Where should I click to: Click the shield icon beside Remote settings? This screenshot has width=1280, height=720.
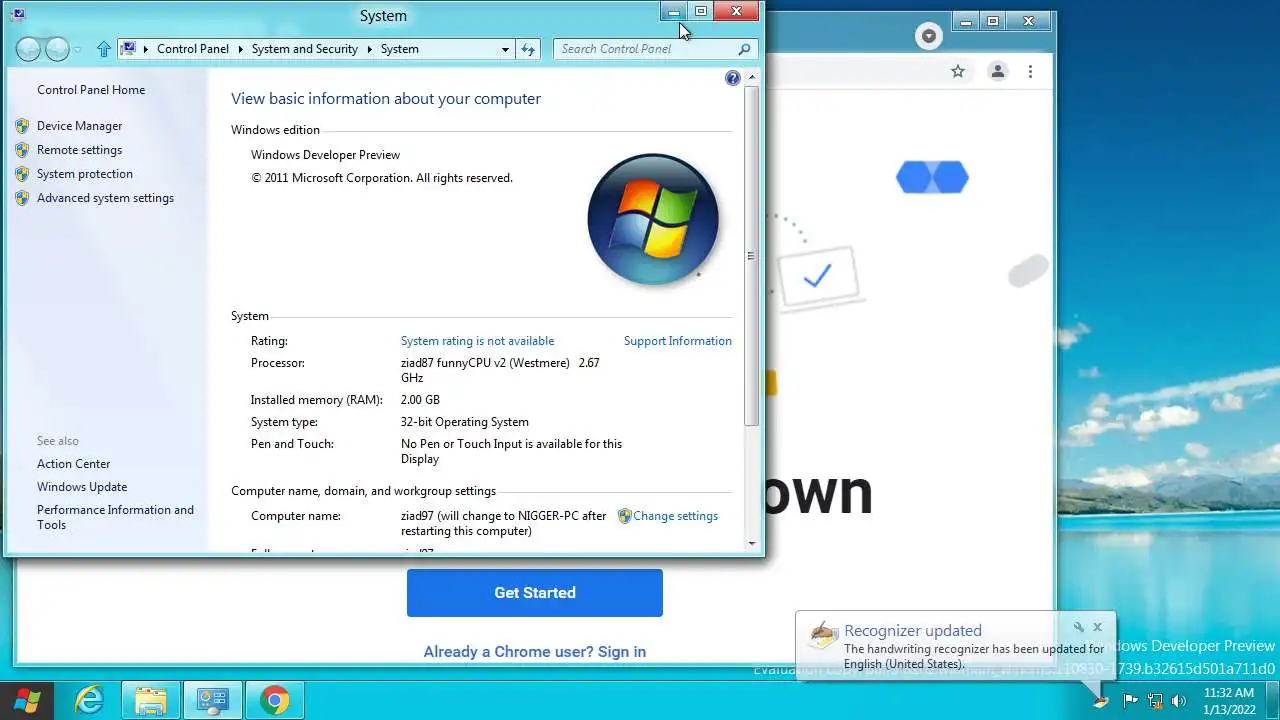click(22, 150)
